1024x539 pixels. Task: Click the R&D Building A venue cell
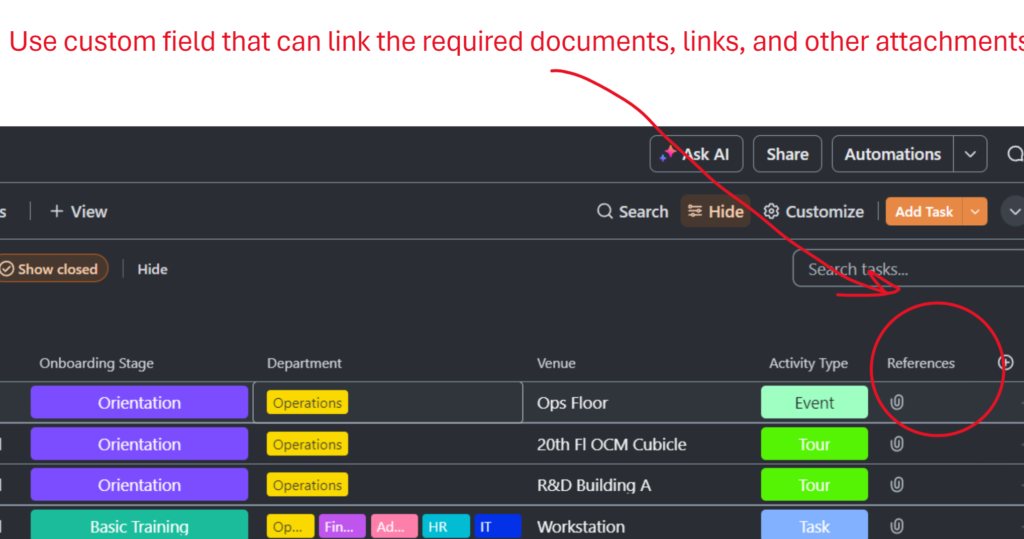(594, 485)
